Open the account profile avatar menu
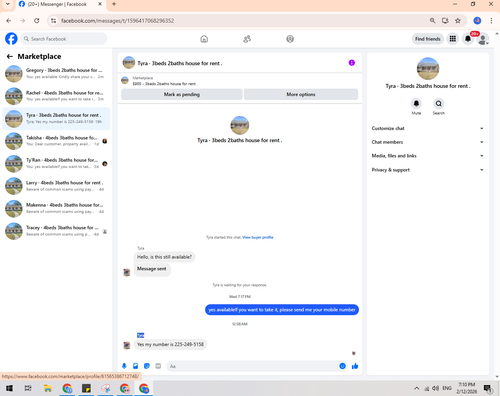The image size is (500, 396). [x=483, y=39]
